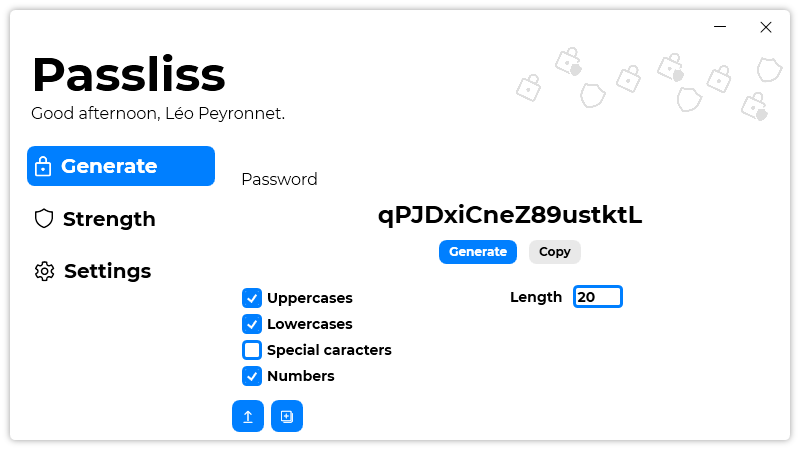800x450 pixels.
Task: Click the Copy button
Action: (555, 252)
